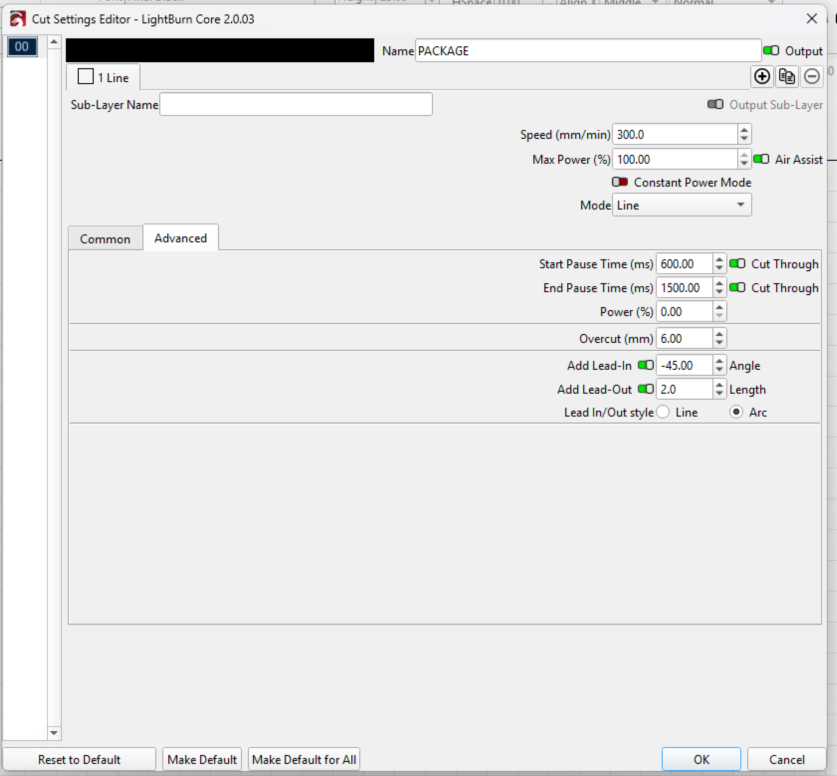837x776 pixels.
Task: Select layer 00 in the layer list
Action: pos(23,47)
